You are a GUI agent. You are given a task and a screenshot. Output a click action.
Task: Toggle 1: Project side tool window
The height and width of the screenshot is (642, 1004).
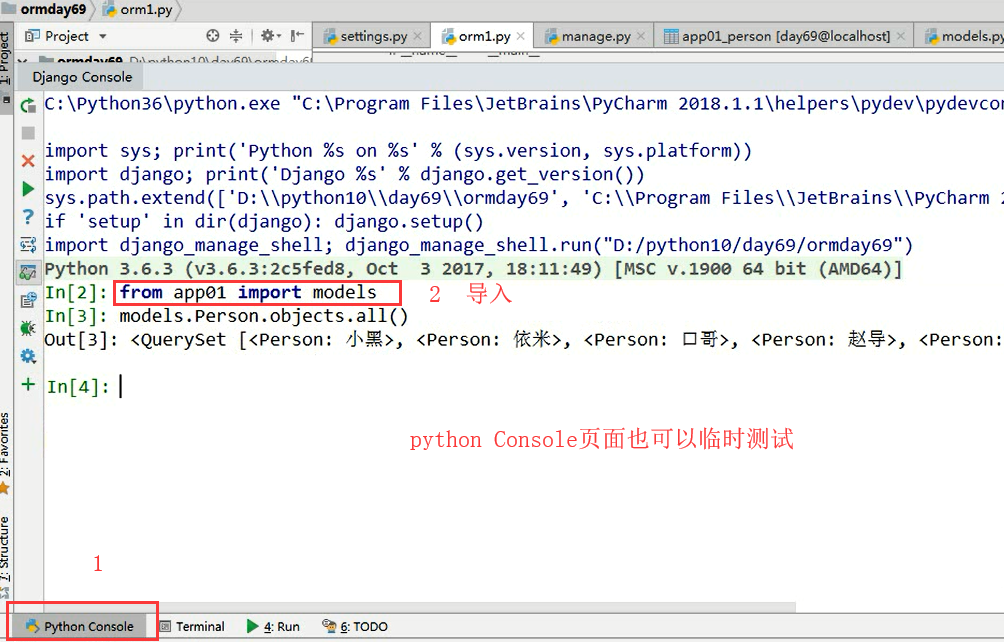6,66
